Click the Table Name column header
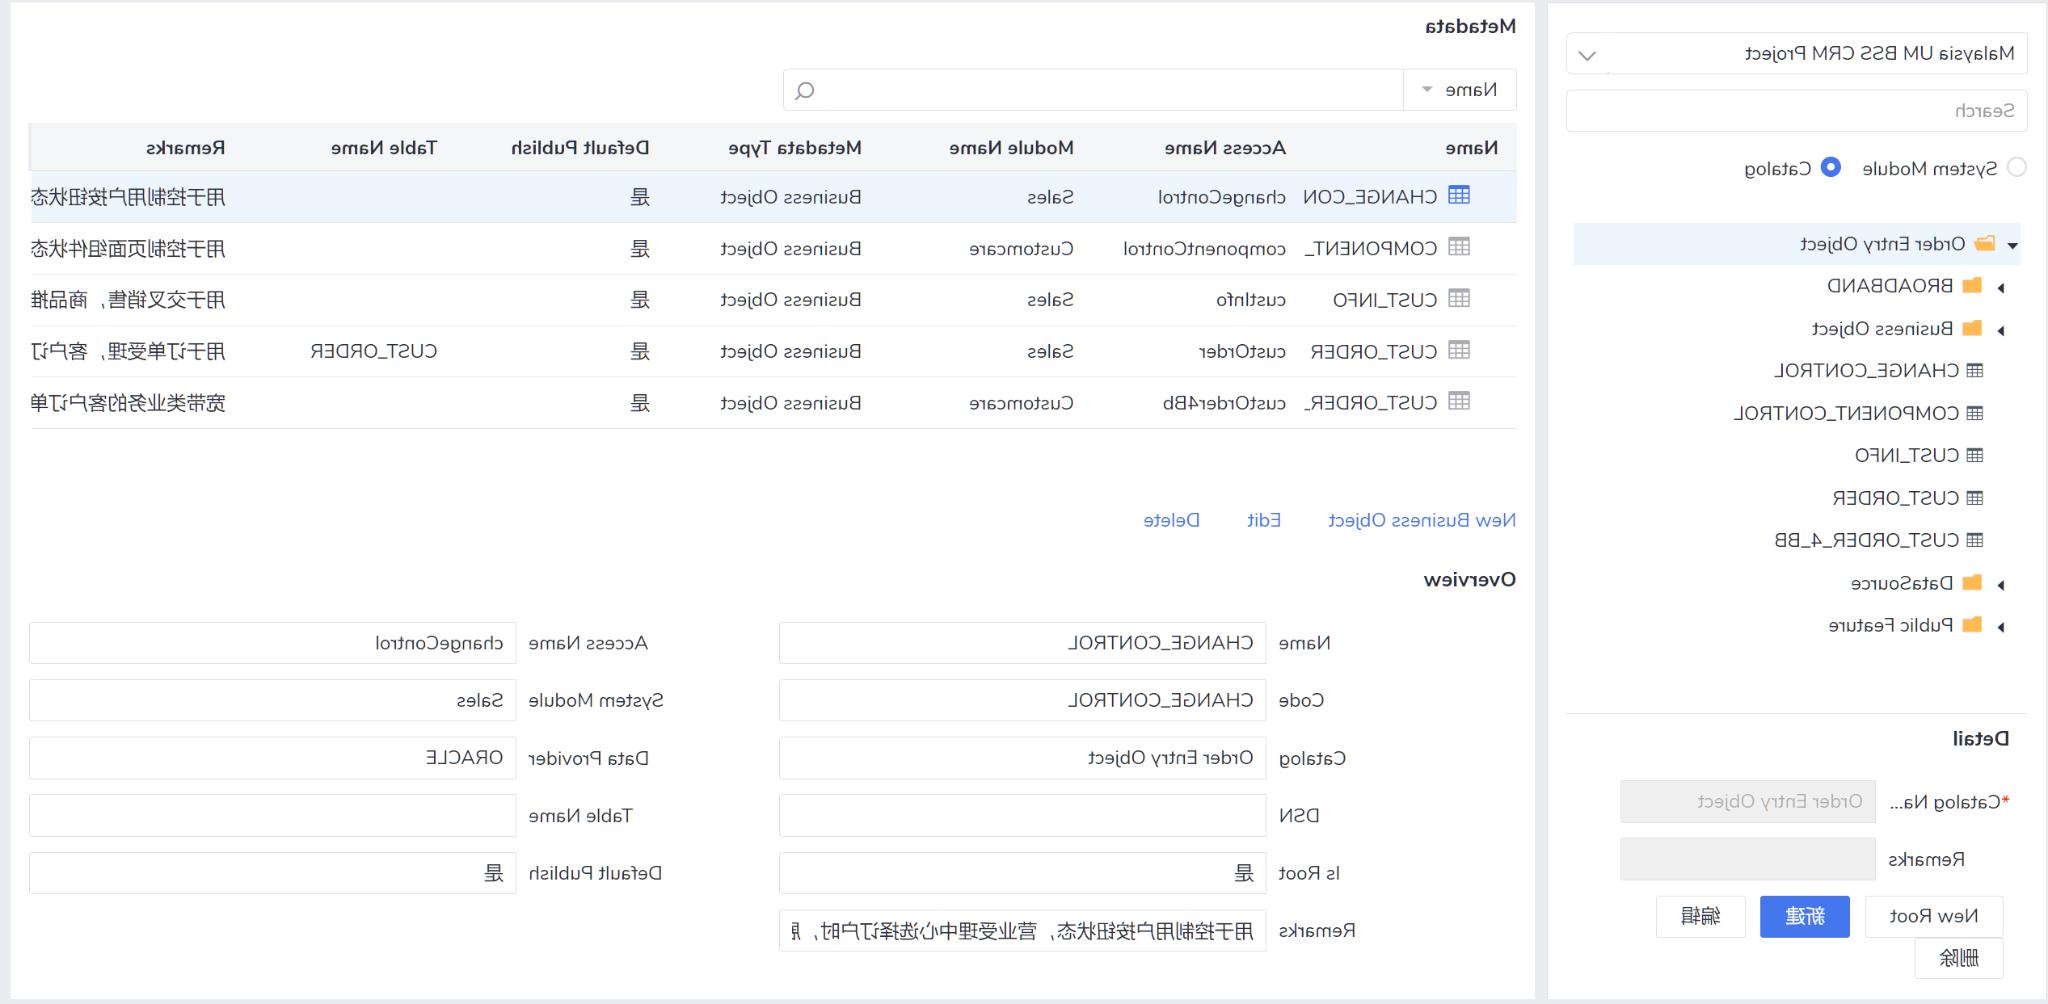Screen dimensions: 2048x1004 [384, 148]
